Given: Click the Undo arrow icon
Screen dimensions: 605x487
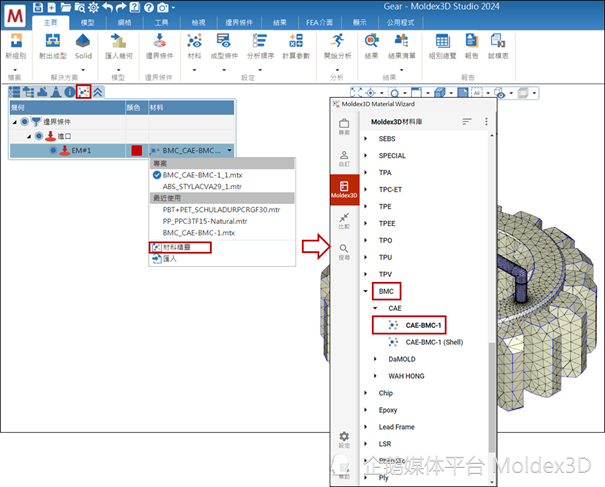Looking at the screenshot, I should 108,7.
